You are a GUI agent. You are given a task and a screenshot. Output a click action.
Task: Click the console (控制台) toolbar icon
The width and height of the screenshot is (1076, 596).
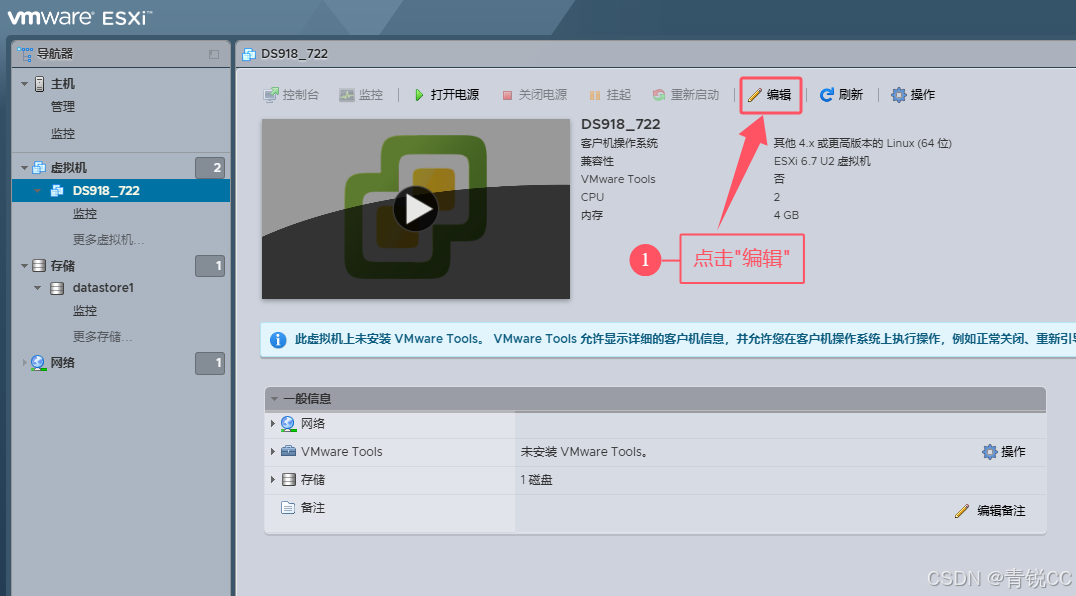[x=271, y=95]
